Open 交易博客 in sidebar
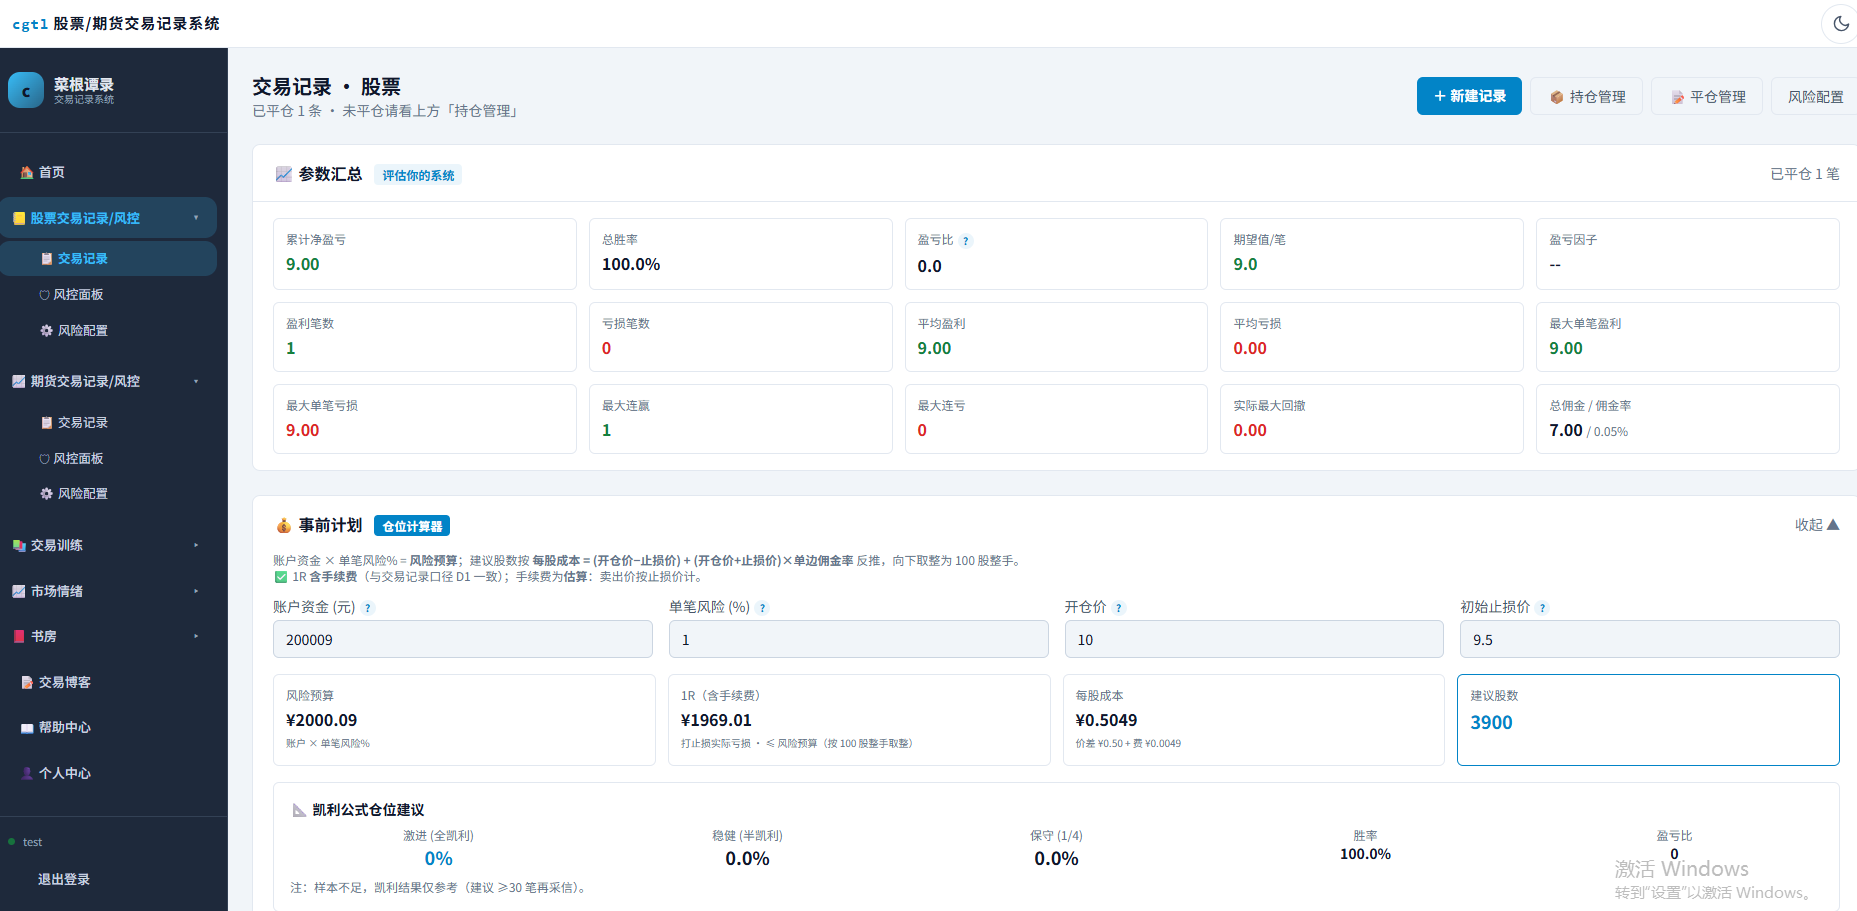The height and width of the screenshot is (911, 1857). click(x=108, y=682)
